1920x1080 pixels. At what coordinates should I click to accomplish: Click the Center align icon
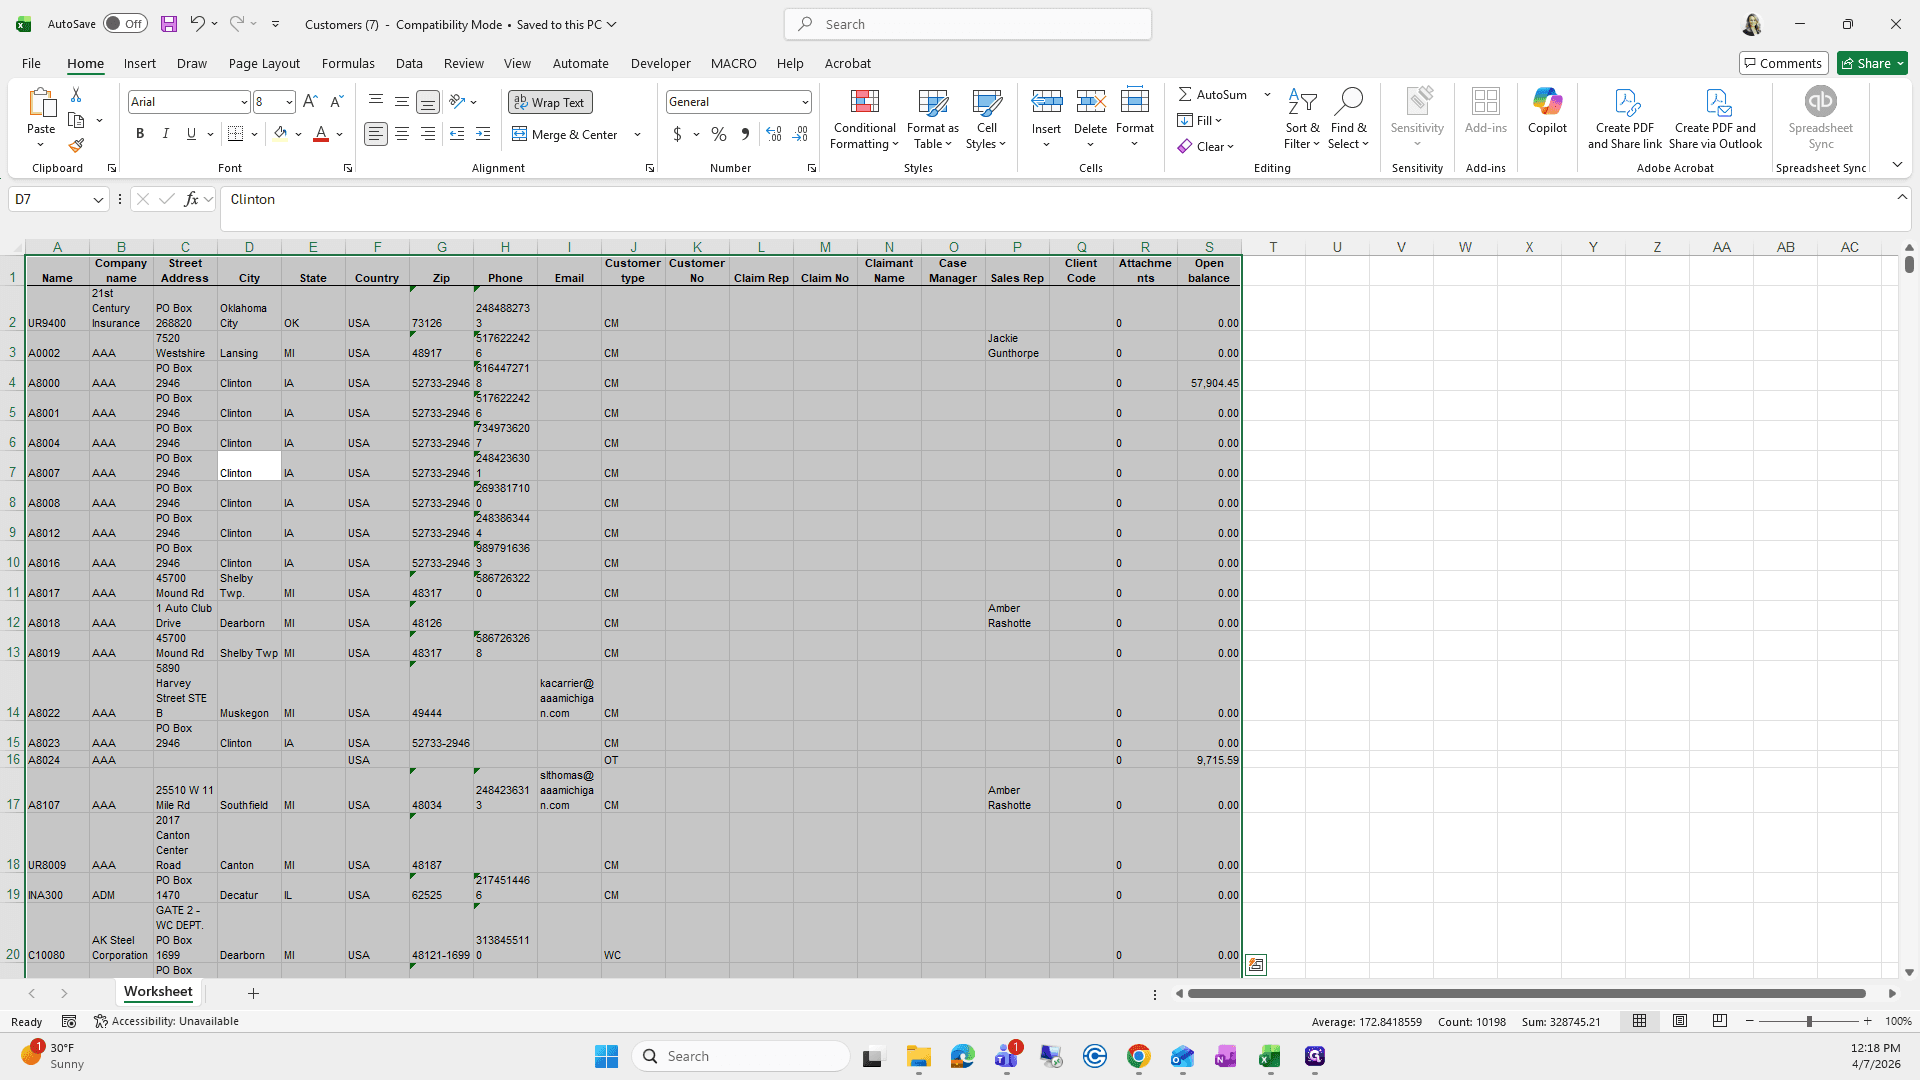(402, 134)
